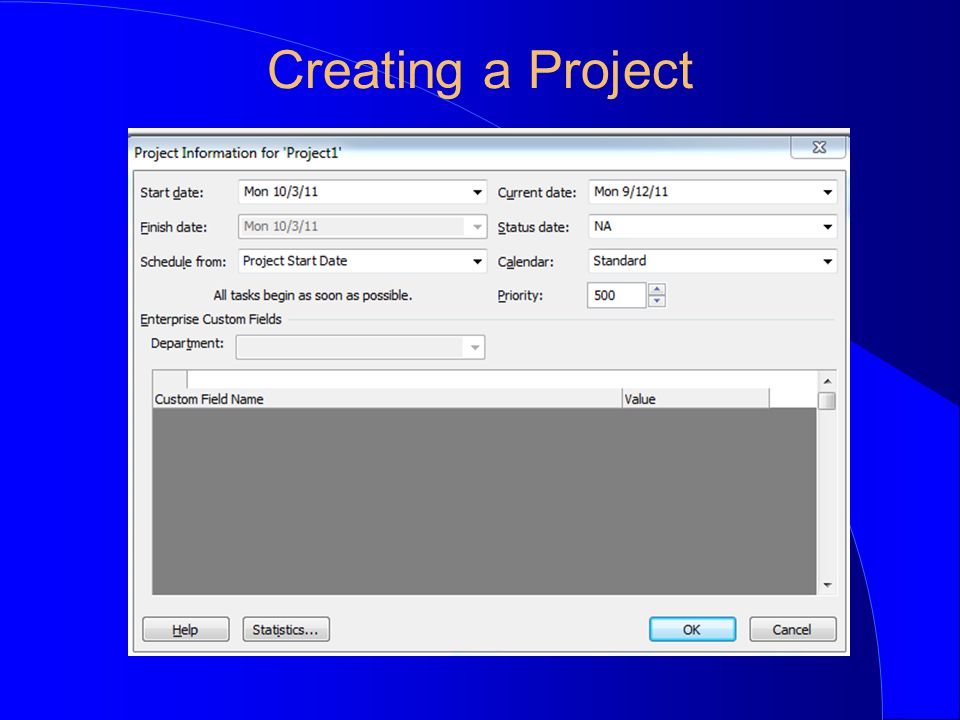Click the Help button
This screenshot has height=720, width=960.
coord(186,629)
